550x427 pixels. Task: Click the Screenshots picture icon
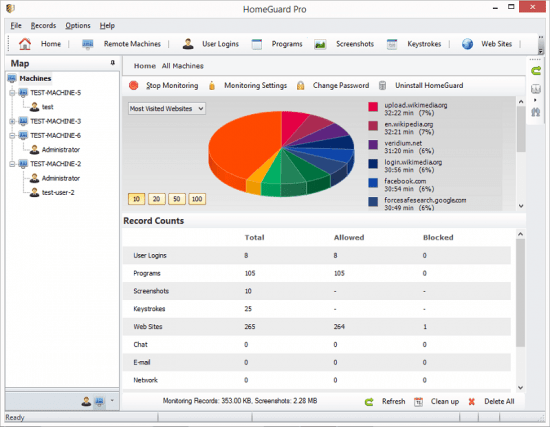coord(320,44)
